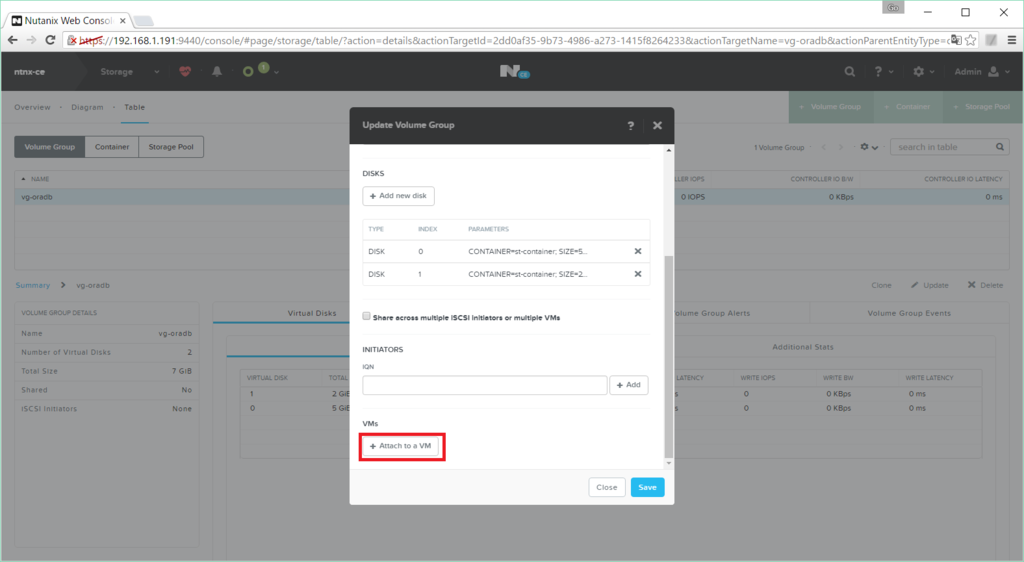Click the translate icon in address bar

pyautogui.click(x=956, y=40)
